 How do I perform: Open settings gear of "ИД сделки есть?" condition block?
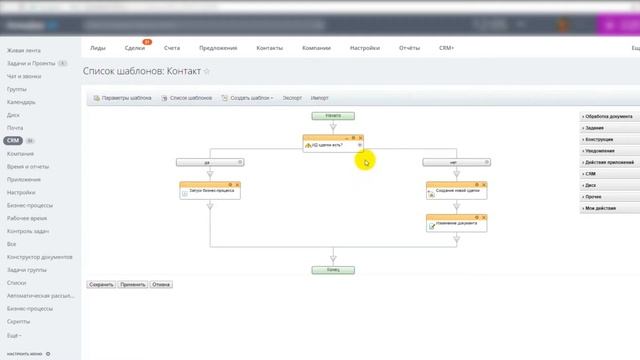coord(353,138)
